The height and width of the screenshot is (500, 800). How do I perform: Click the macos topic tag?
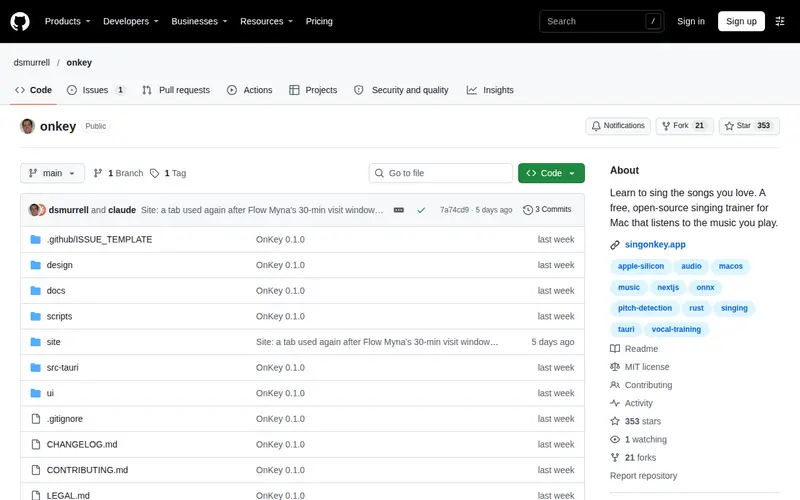pos(731,266)
